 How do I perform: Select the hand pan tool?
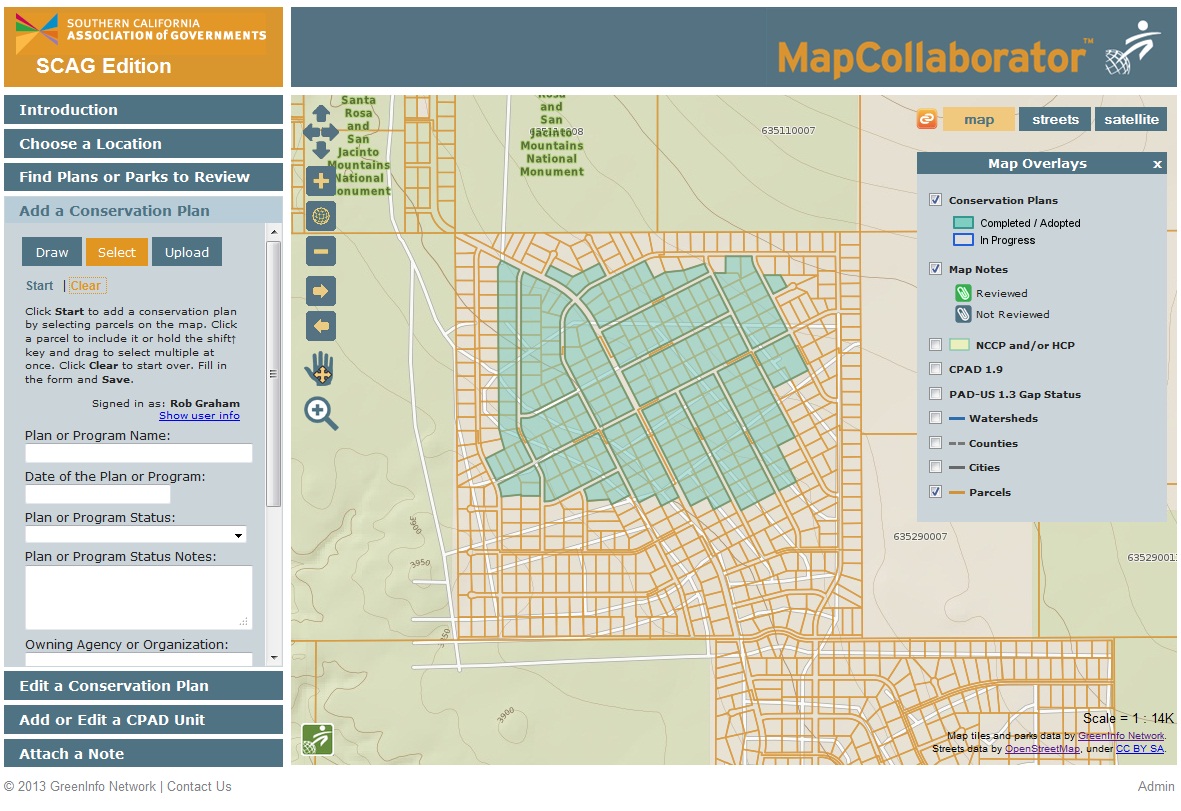319,368
